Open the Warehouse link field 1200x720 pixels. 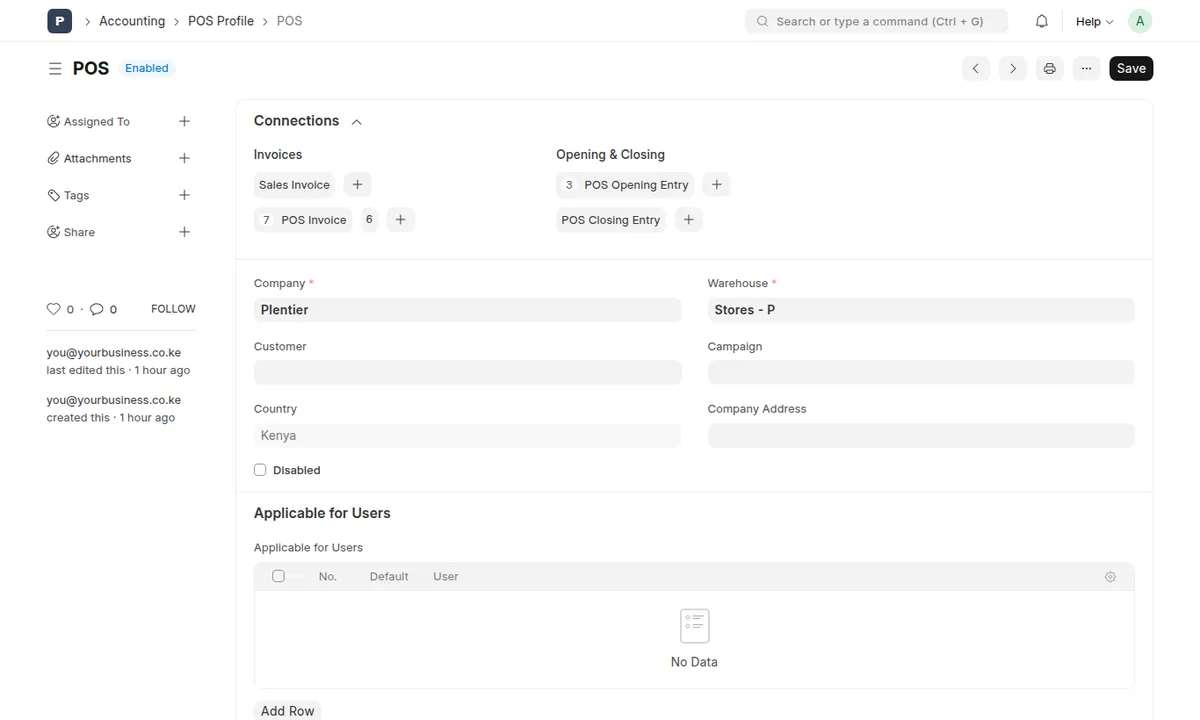921,310
